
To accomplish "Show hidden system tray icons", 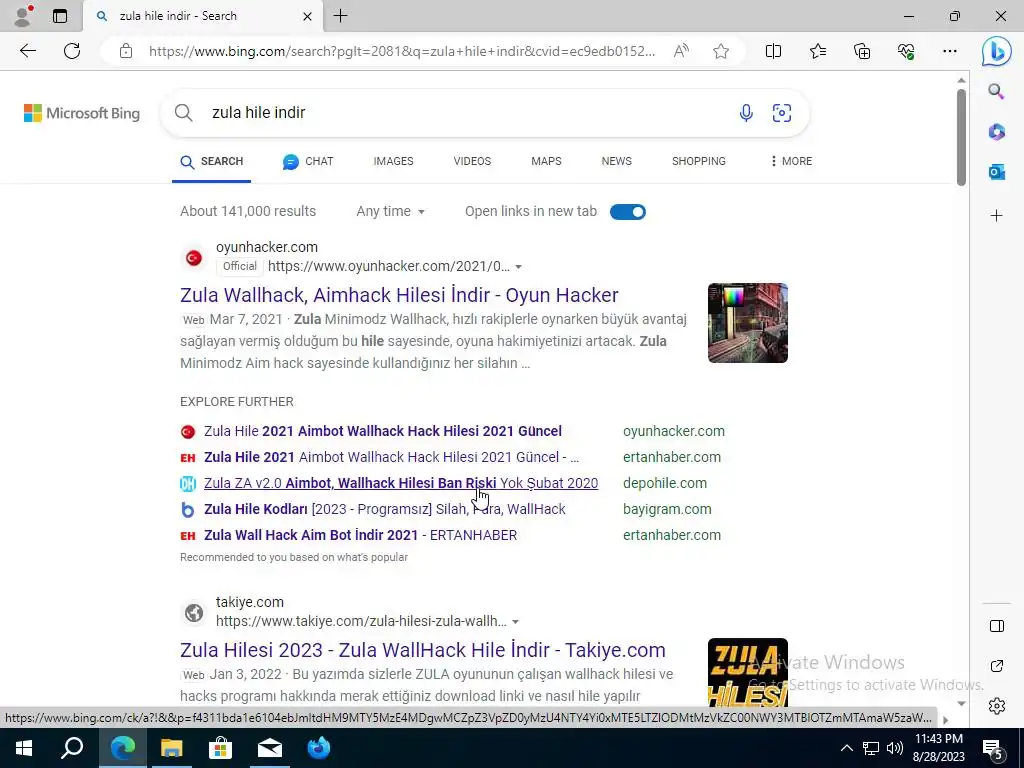I will tap(846, 748).
